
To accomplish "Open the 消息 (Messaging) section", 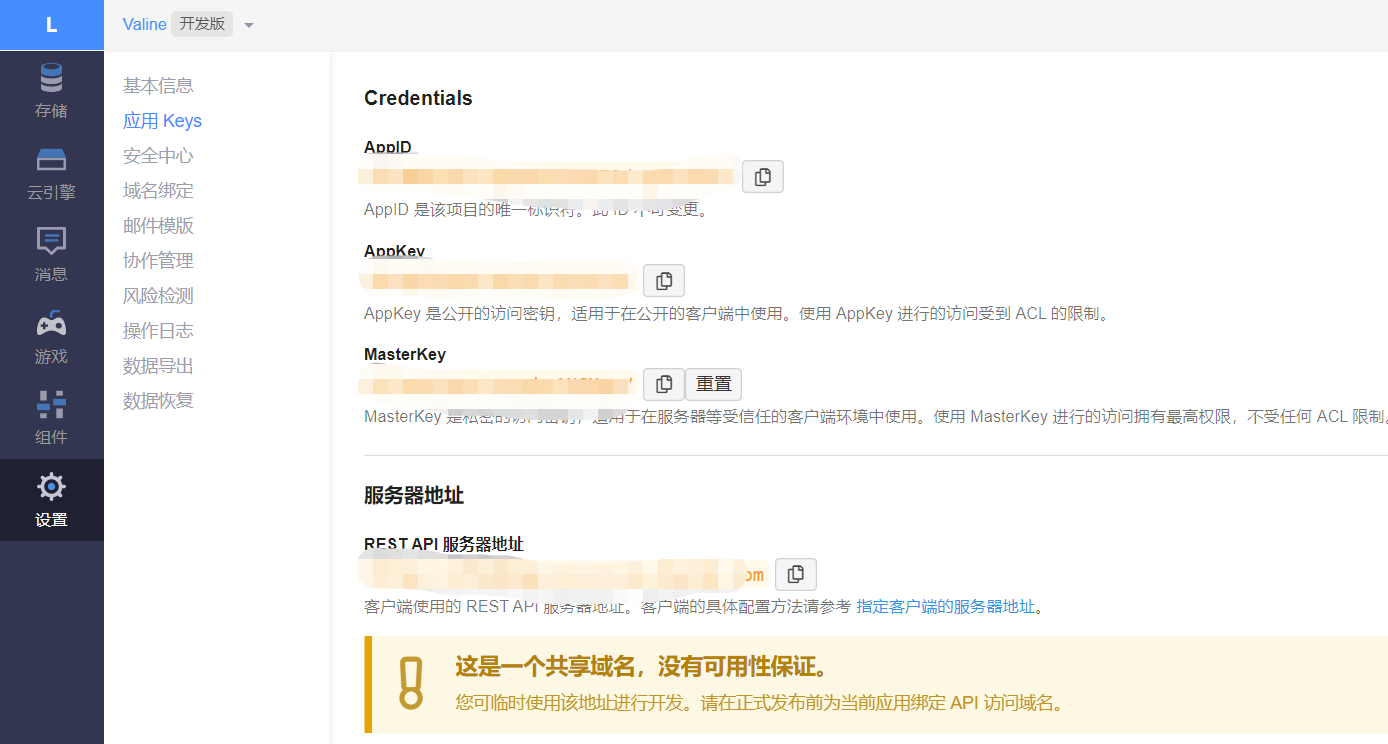I will [51, 254].
